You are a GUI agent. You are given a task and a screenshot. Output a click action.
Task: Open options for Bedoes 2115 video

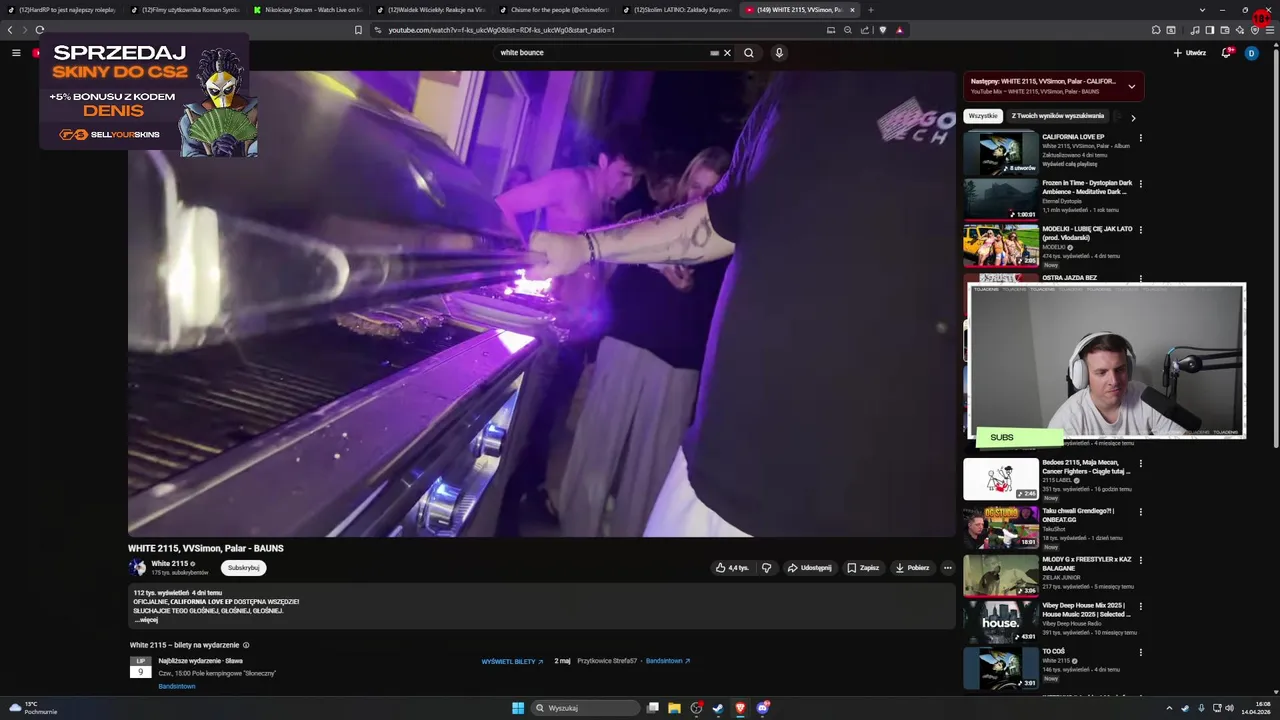[1140, 464]
